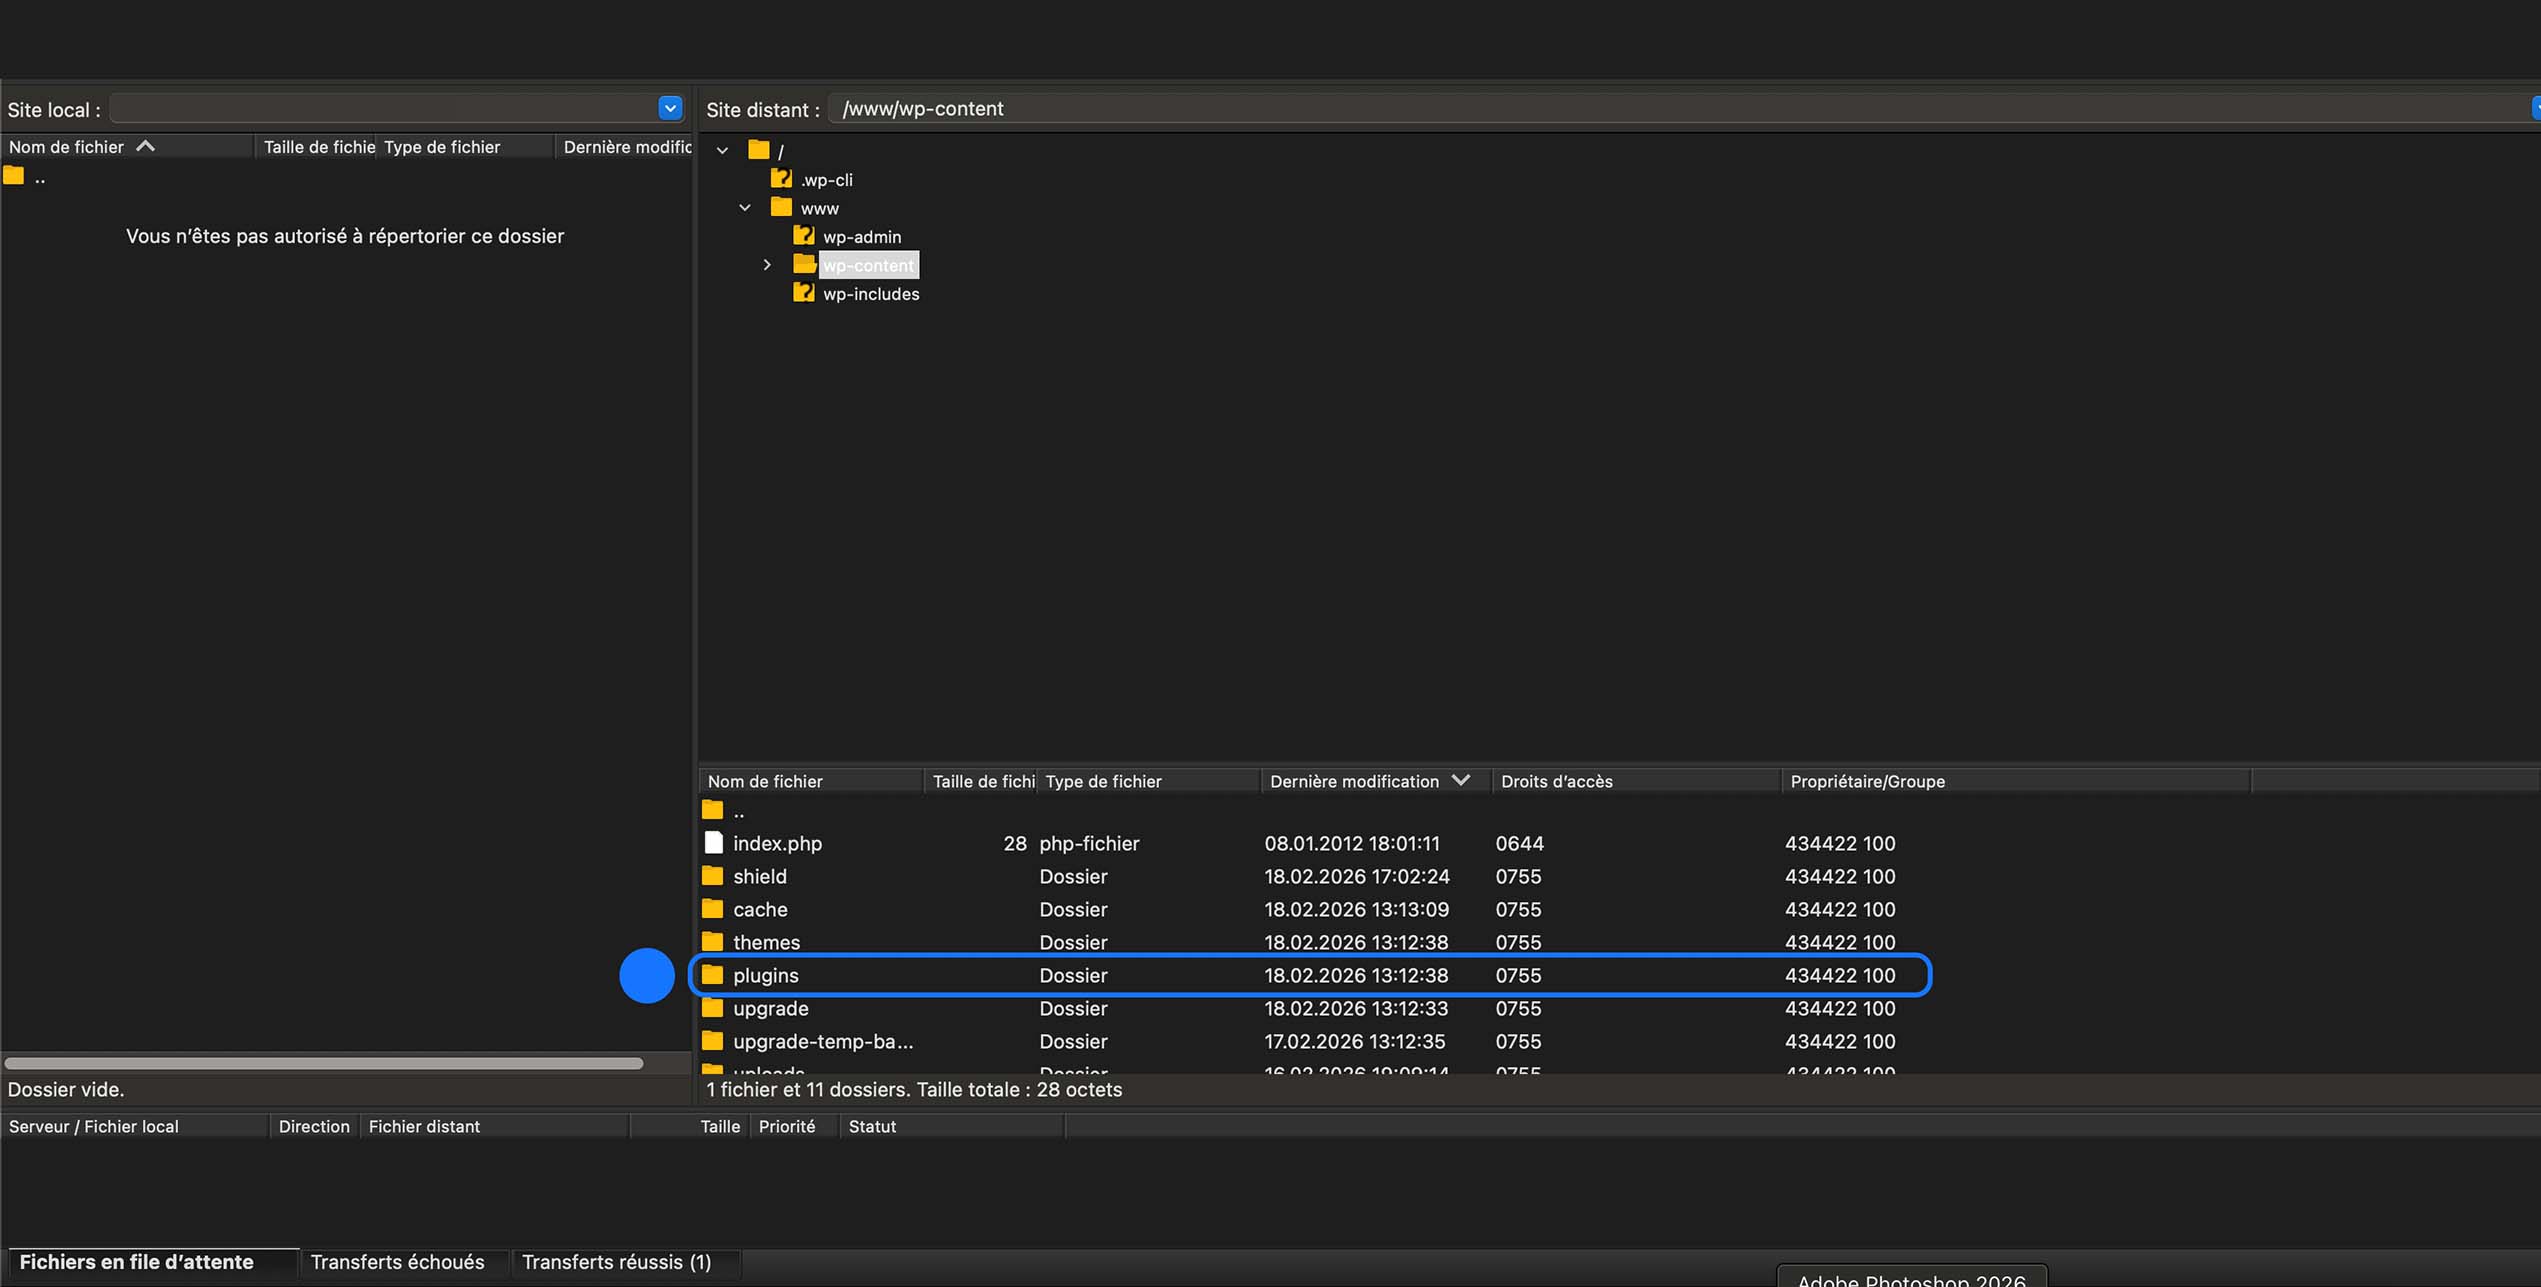Click the local pane horizontal scrollbar
2541x1287 pixels.
tap(323, 1063)
